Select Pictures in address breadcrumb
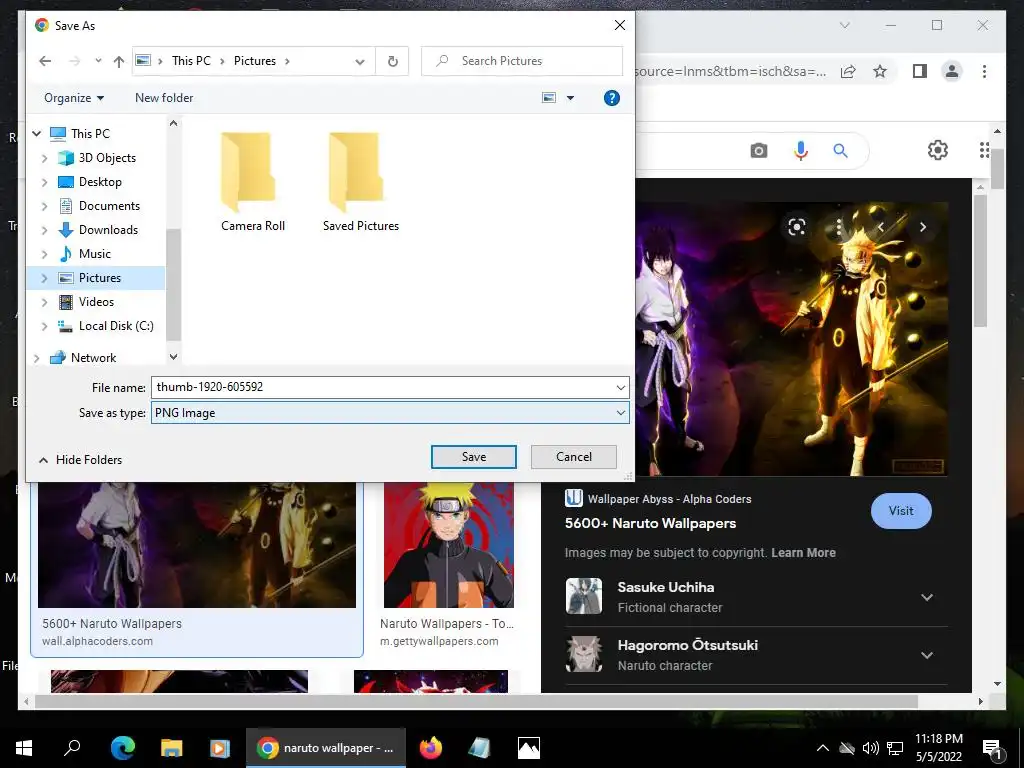Screen dimensions: 1024x768 255,61
